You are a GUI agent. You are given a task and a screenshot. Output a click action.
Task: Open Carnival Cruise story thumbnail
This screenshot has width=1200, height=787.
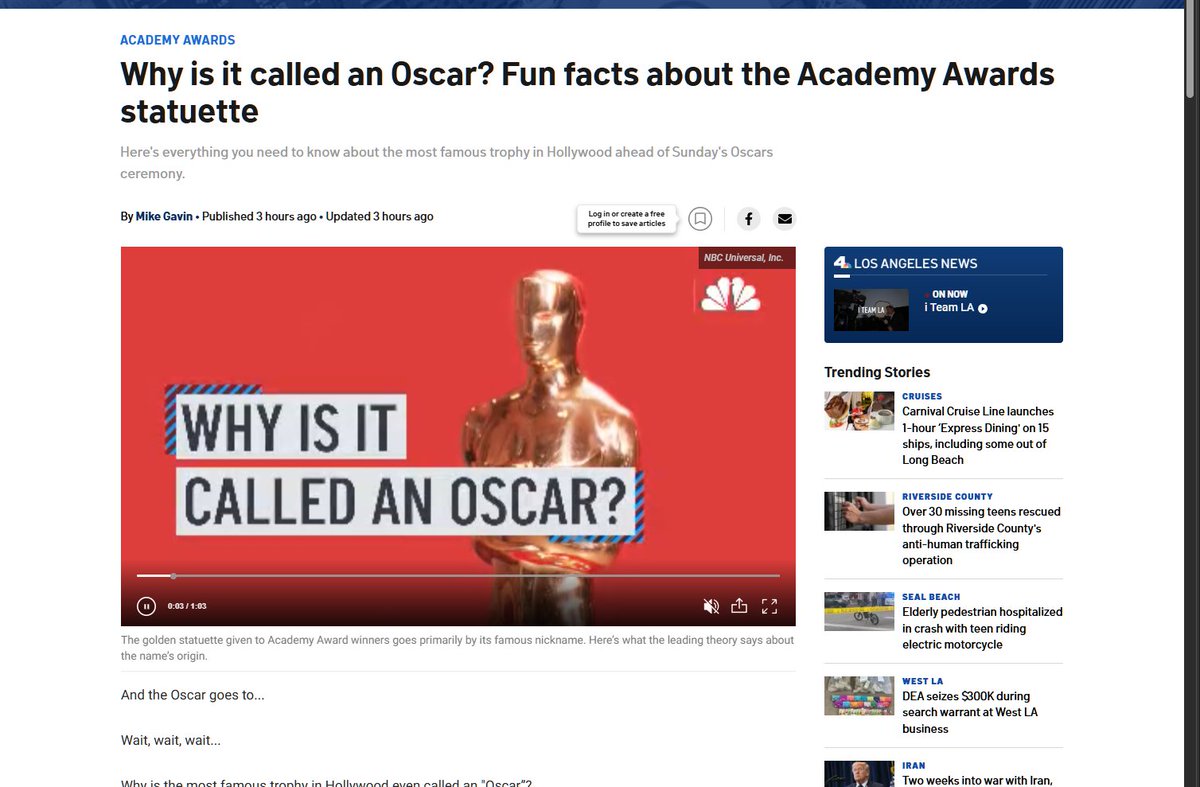tap(859, 410)
